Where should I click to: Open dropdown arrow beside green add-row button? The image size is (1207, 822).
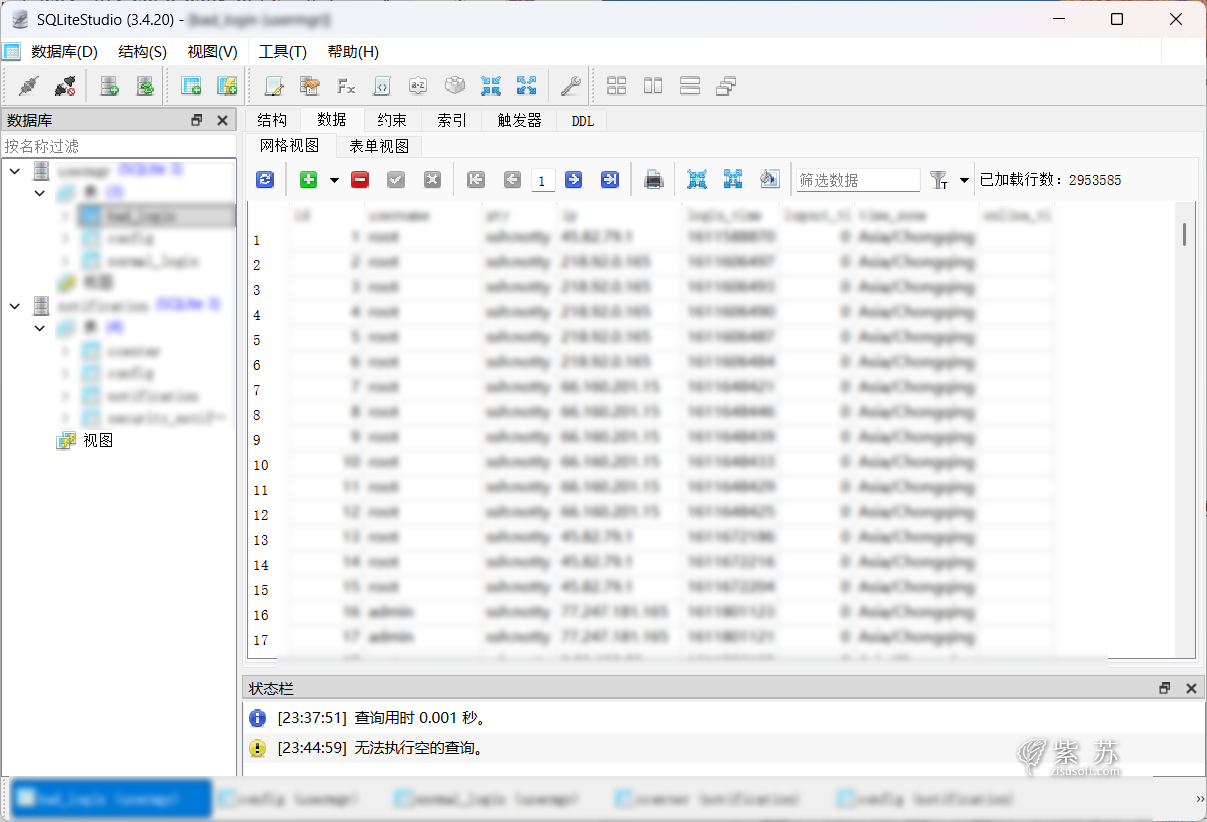[x=334, y=181]
